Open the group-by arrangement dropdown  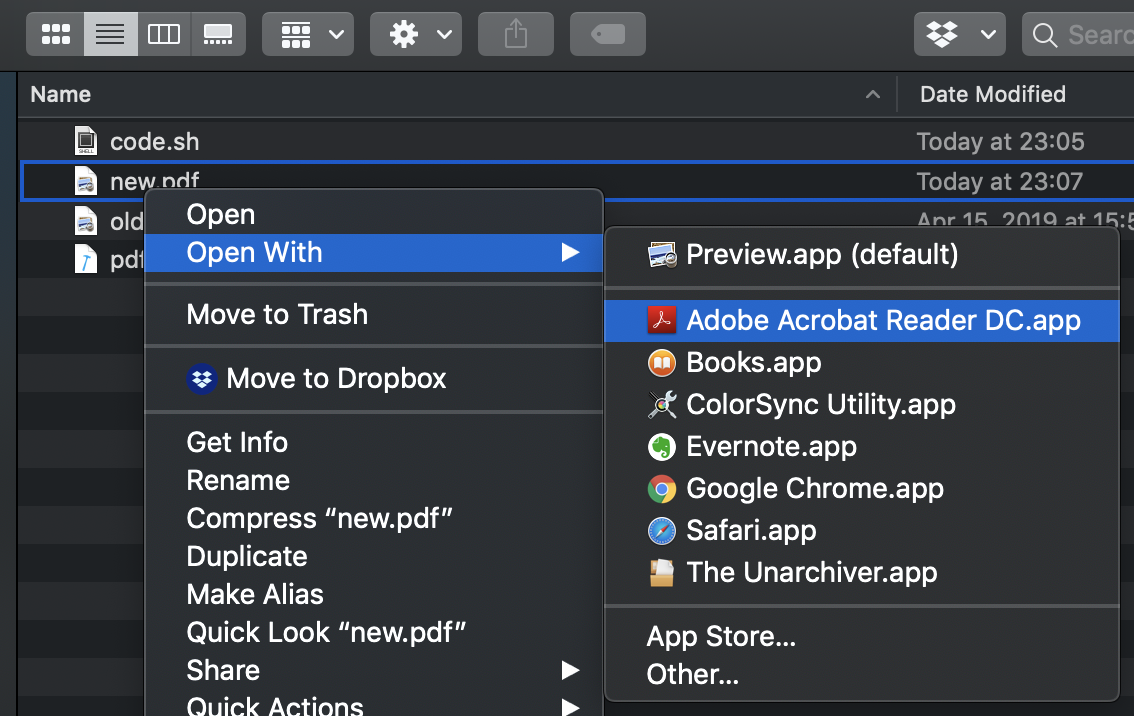[x=308, y=34]
